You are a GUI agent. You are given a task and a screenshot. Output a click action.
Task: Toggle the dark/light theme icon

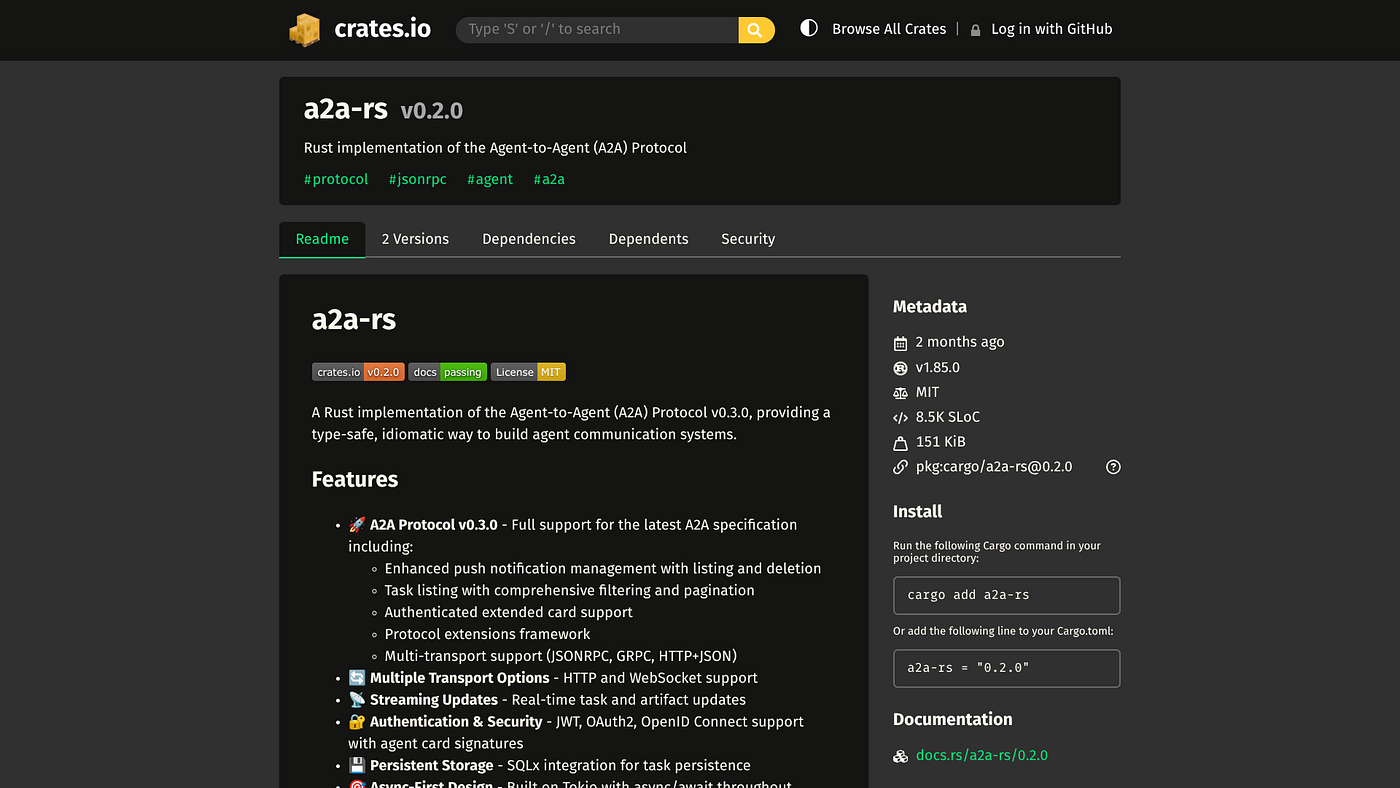point(809,28)
